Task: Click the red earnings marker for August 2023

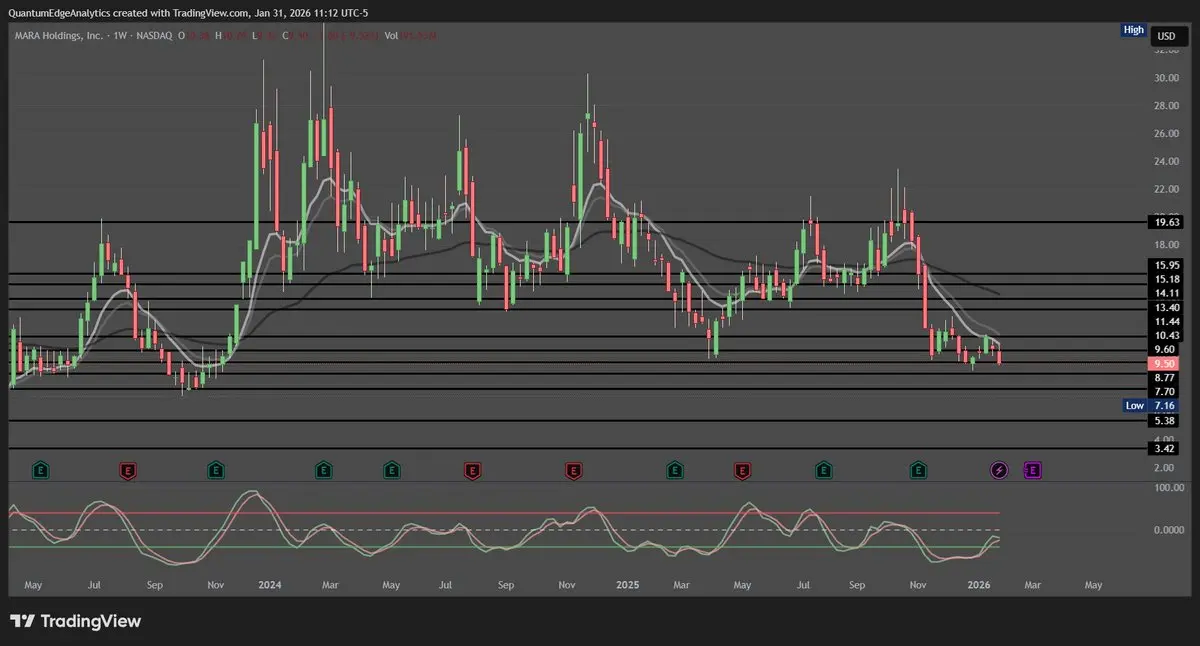Action: tap(127, 469)
